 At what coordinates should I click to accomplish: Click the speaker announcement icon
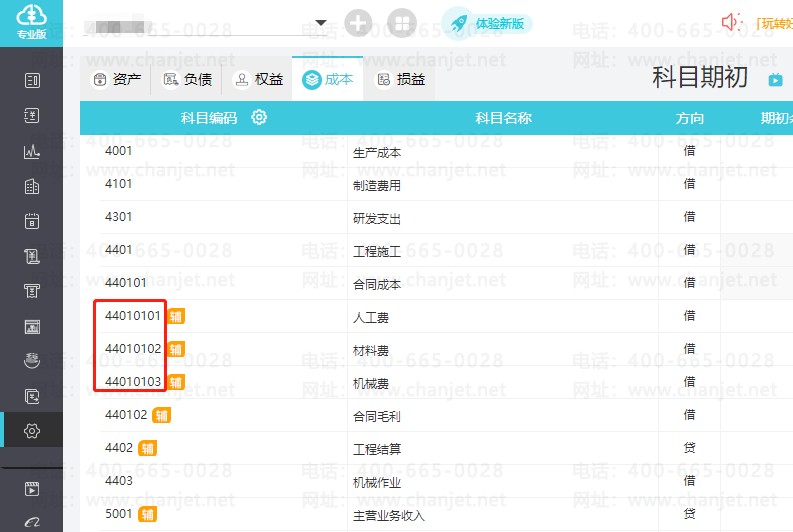730,22
